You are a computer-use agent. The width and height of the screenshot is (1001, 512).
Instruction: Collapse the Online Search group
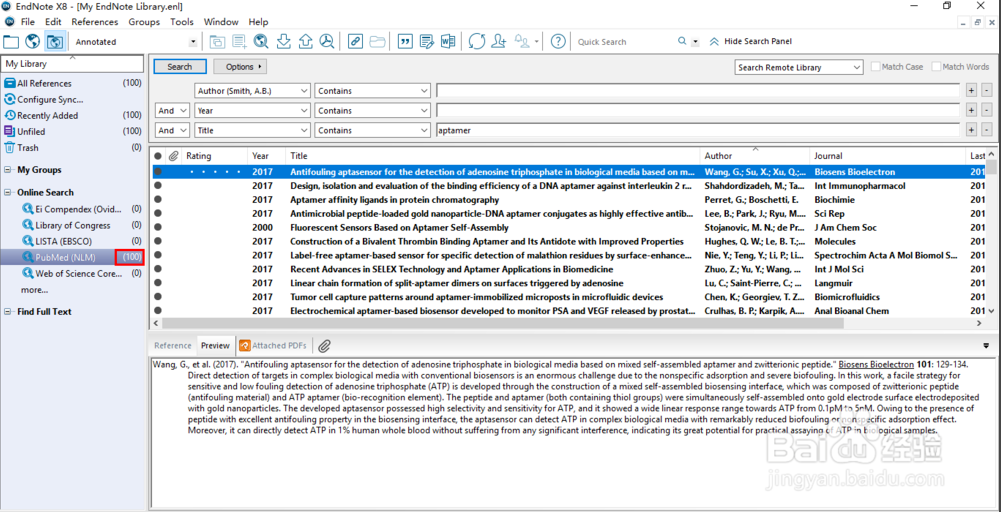8,192
